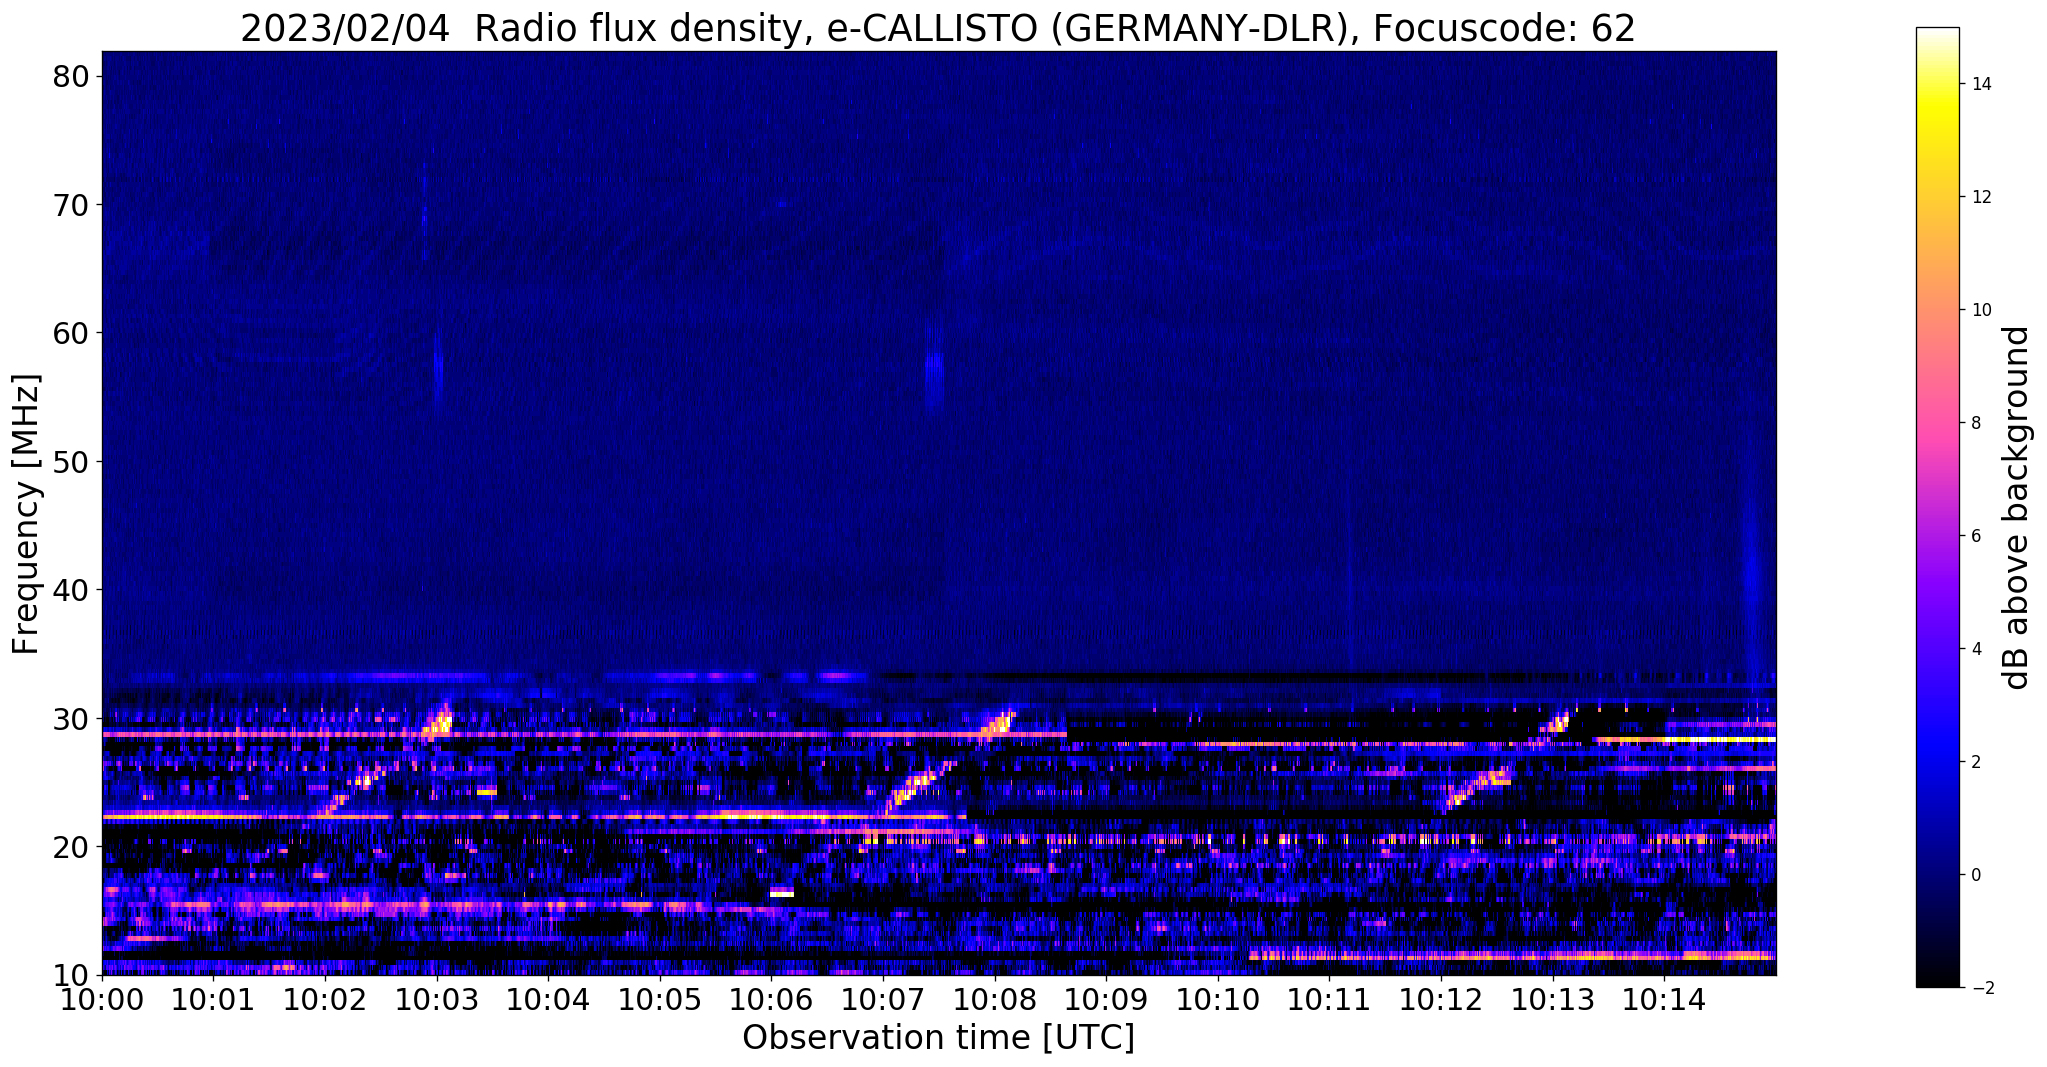Viewport: 2047px width, 1067px height.
Task: Click the 40 MHz frequency tick label
Action: point(70,590)
